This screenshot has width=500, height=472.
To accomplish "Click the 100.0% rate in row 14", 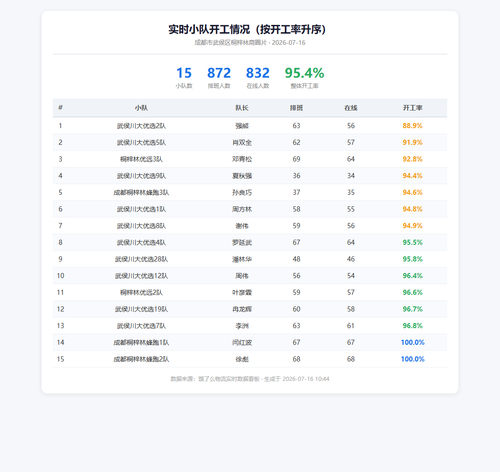I will (x=413, y=342).
